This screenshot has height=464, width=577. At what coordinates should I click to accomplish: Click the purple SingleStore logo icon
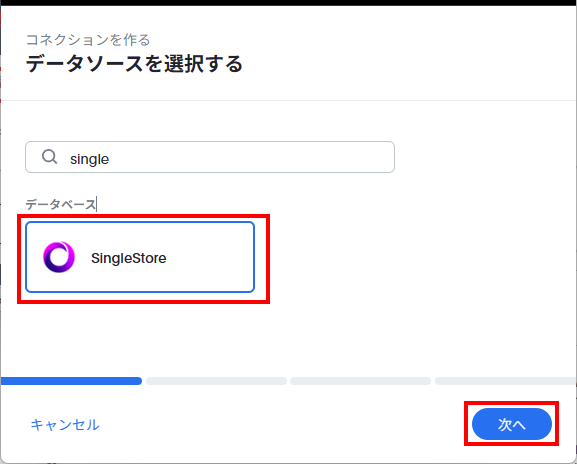tap(59, 257)
